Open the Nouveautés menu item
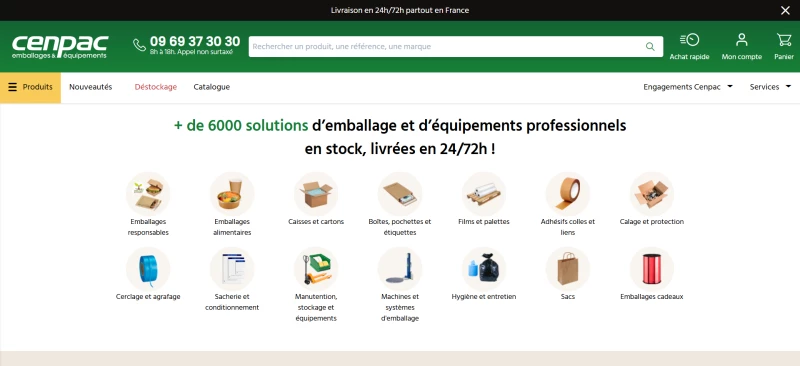 click(x=91, y=87)
